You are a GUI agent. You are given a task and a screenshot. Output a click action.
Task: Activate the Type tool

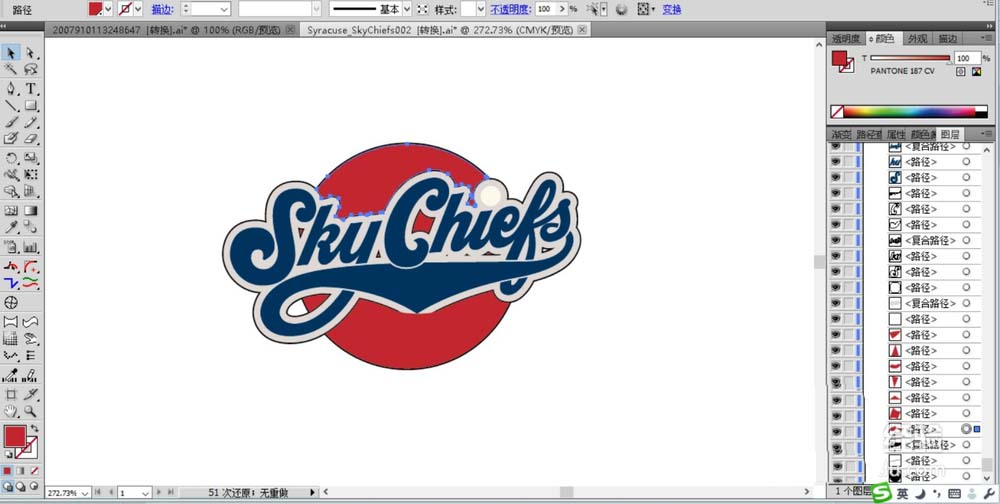(31, 89)
